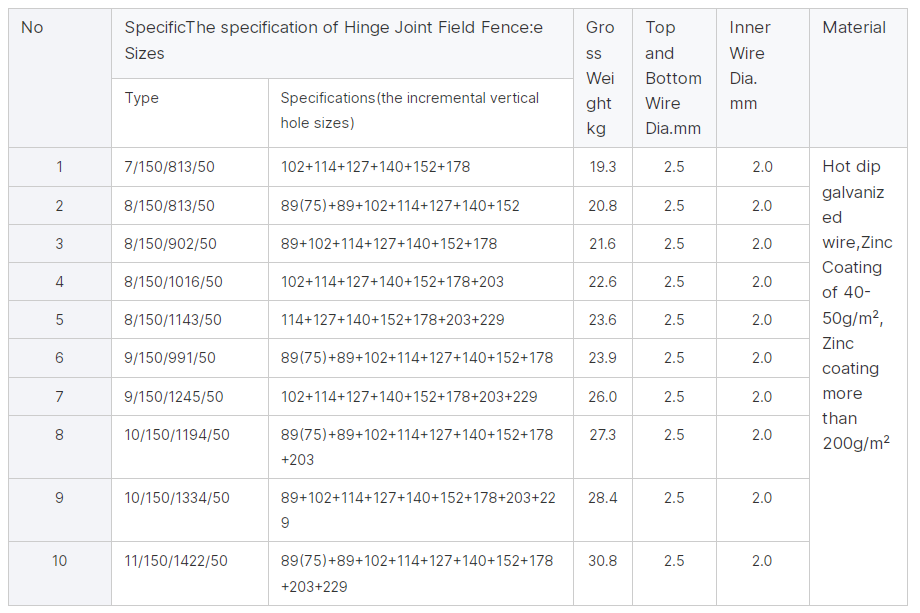Click the 'Inner Wire Dia. mm' header
This screenshot has height=613, width=920.
point(763,78)
